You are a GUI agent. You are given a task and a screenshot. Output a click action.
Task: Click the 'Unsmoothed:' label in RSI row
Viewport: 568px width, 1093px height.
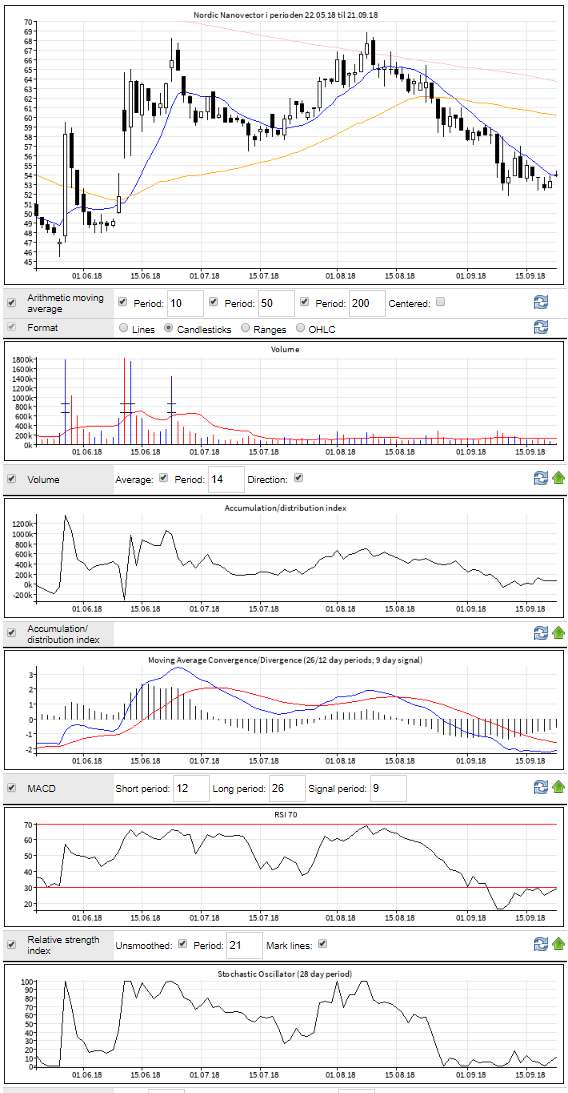tap(144, 945)
